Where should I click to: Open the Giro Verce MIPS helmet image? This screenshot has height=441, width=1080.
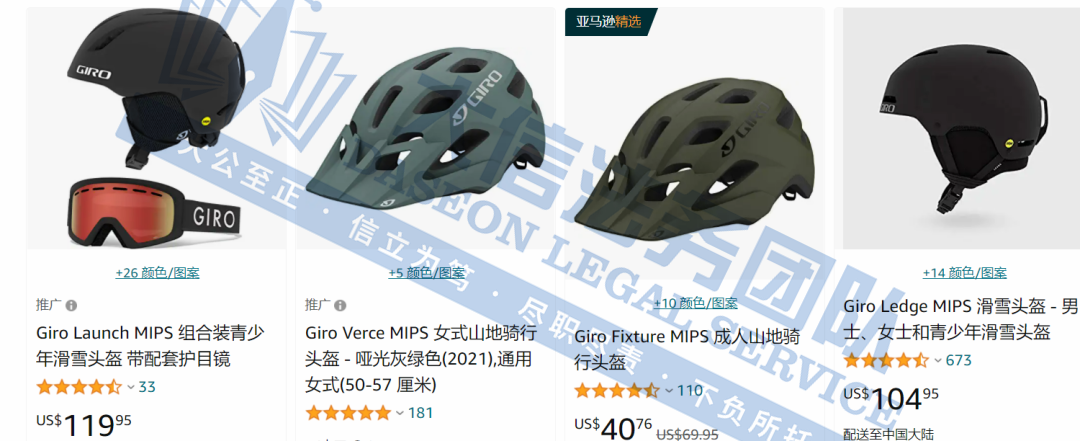[x=426, y=127]
